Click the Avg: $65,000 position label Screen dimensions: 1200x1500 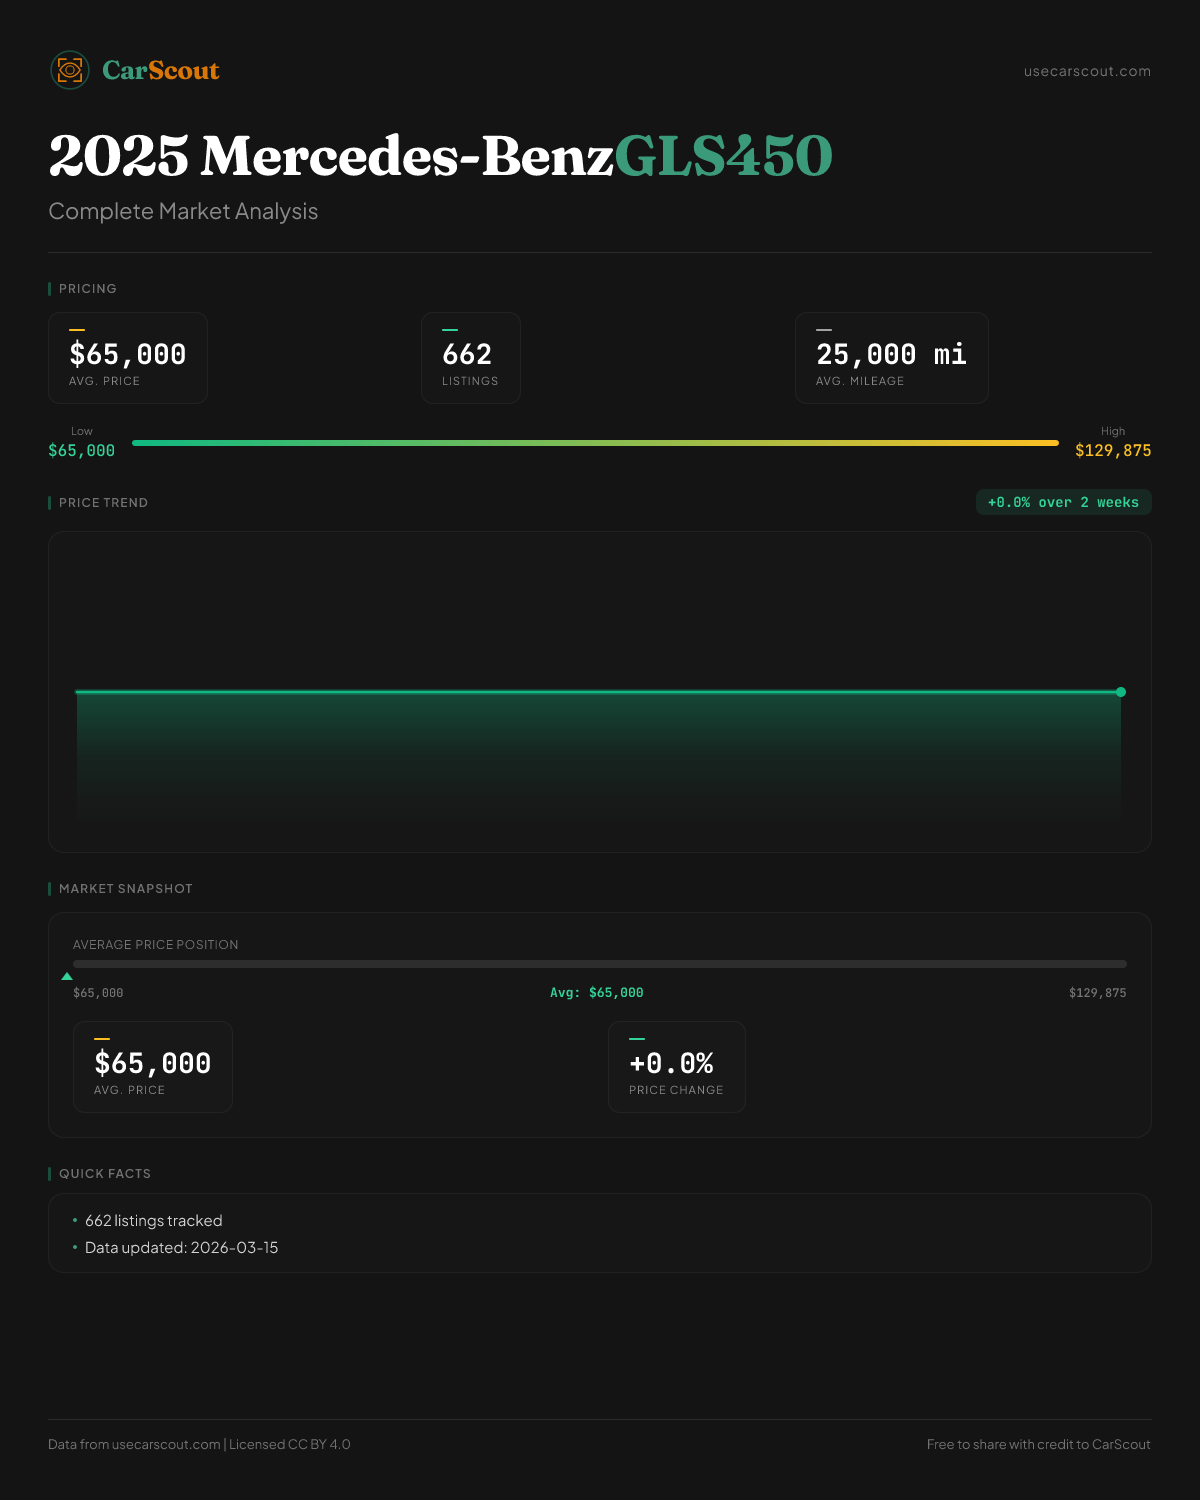point(597,993)
